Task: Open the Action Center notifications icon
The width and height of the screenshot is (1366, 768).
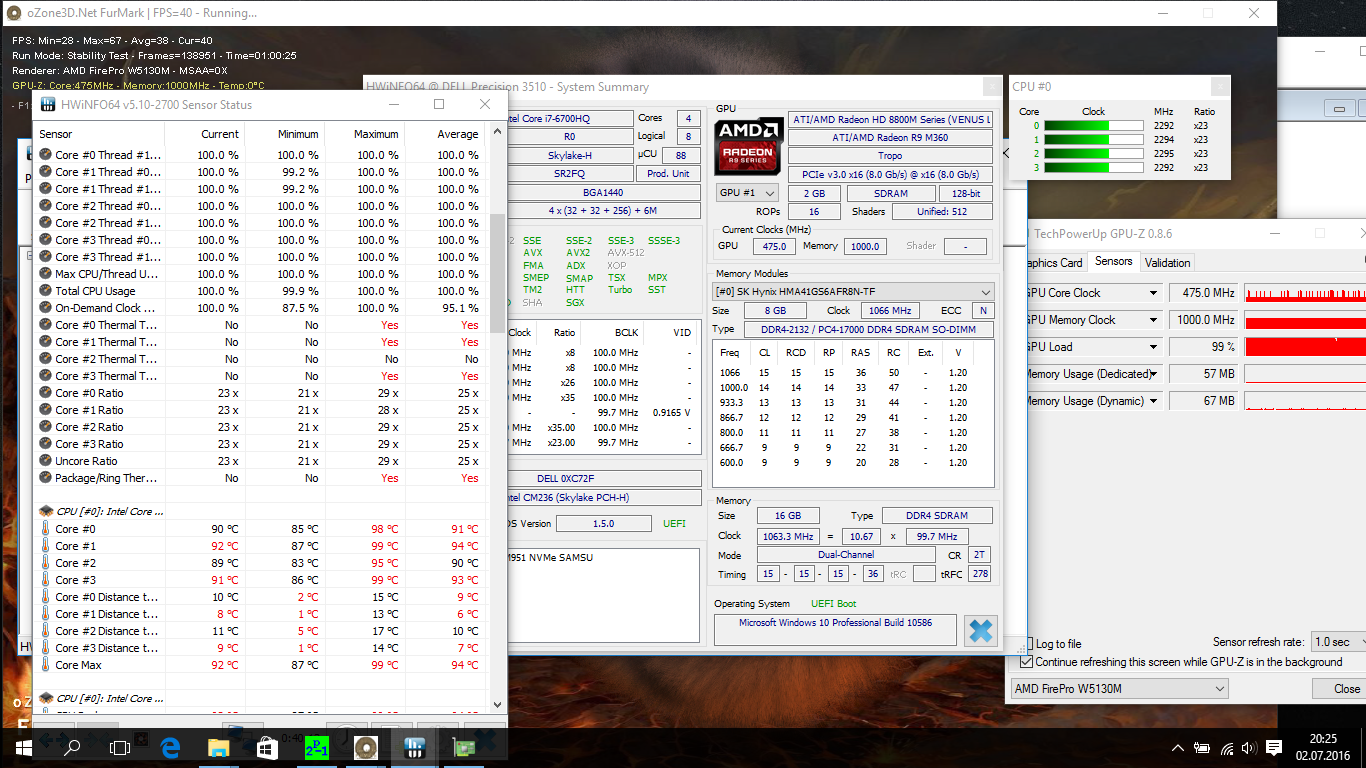Action: 1274,748
